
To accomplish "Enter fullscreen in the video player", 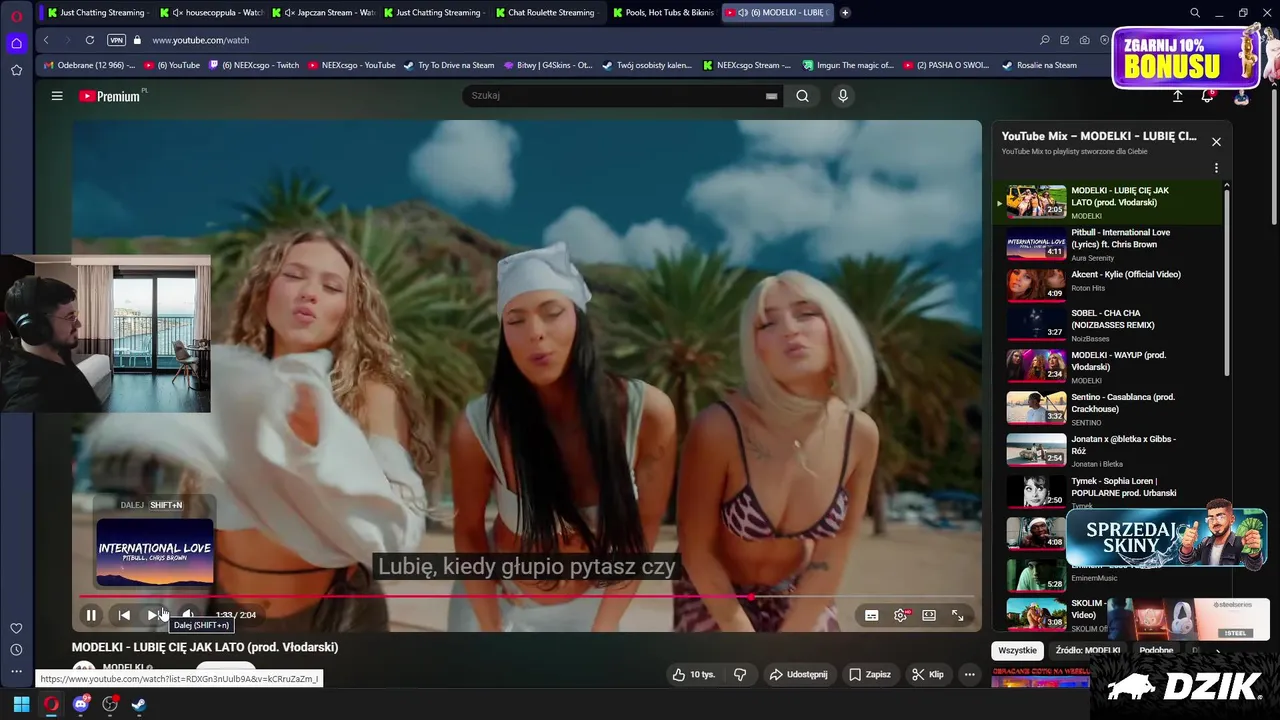I will [x=958, y=615].
